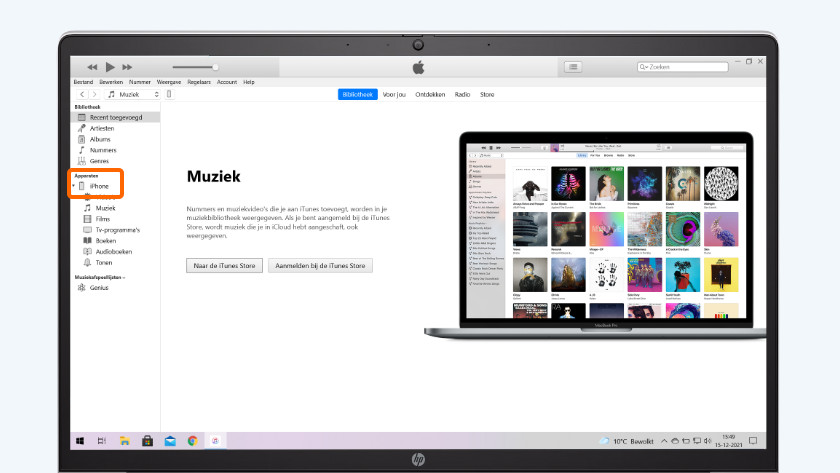Click the Naar de iTunes Store button

pyautogui.click(x=224, y=266)
